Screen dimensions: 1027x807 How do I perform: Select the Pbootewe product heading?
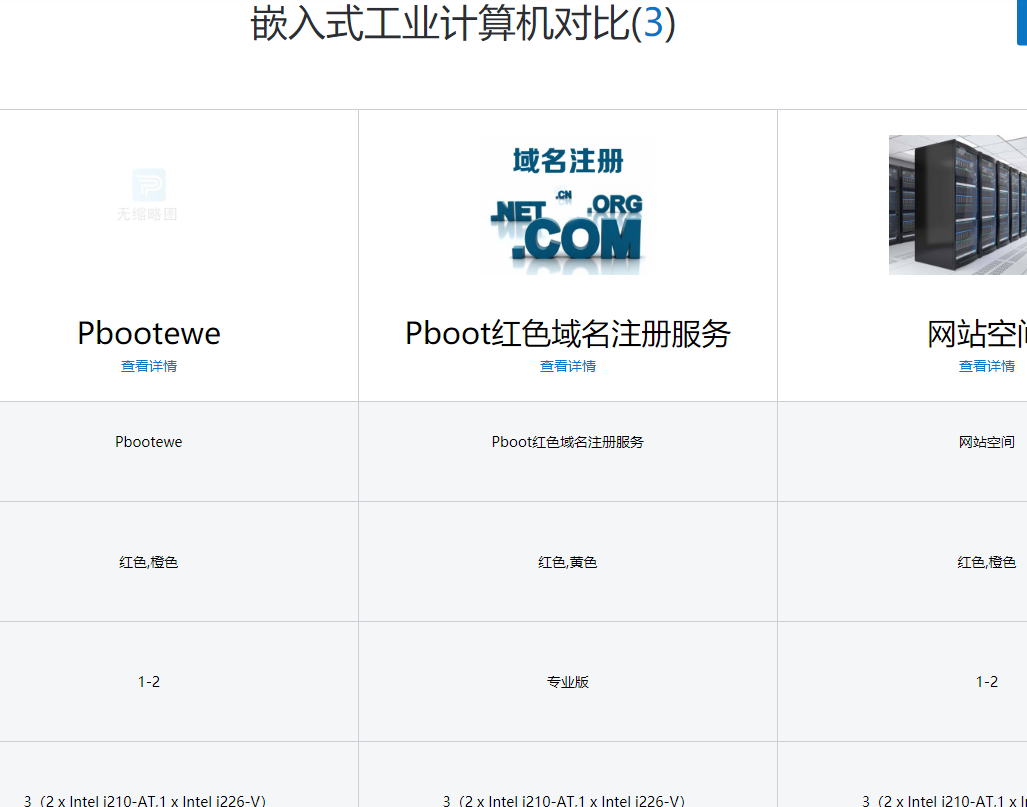pos(148,333)
